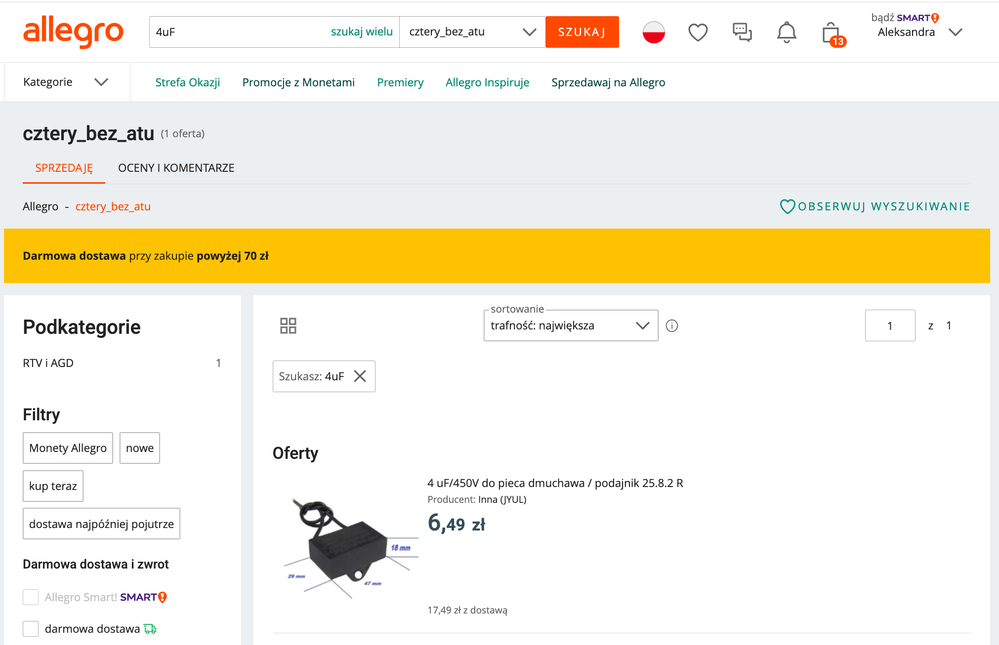Tick the Allegro Smart! checkbox
The width and height of the screenshot is (999, 645).
tap(31, 597)
